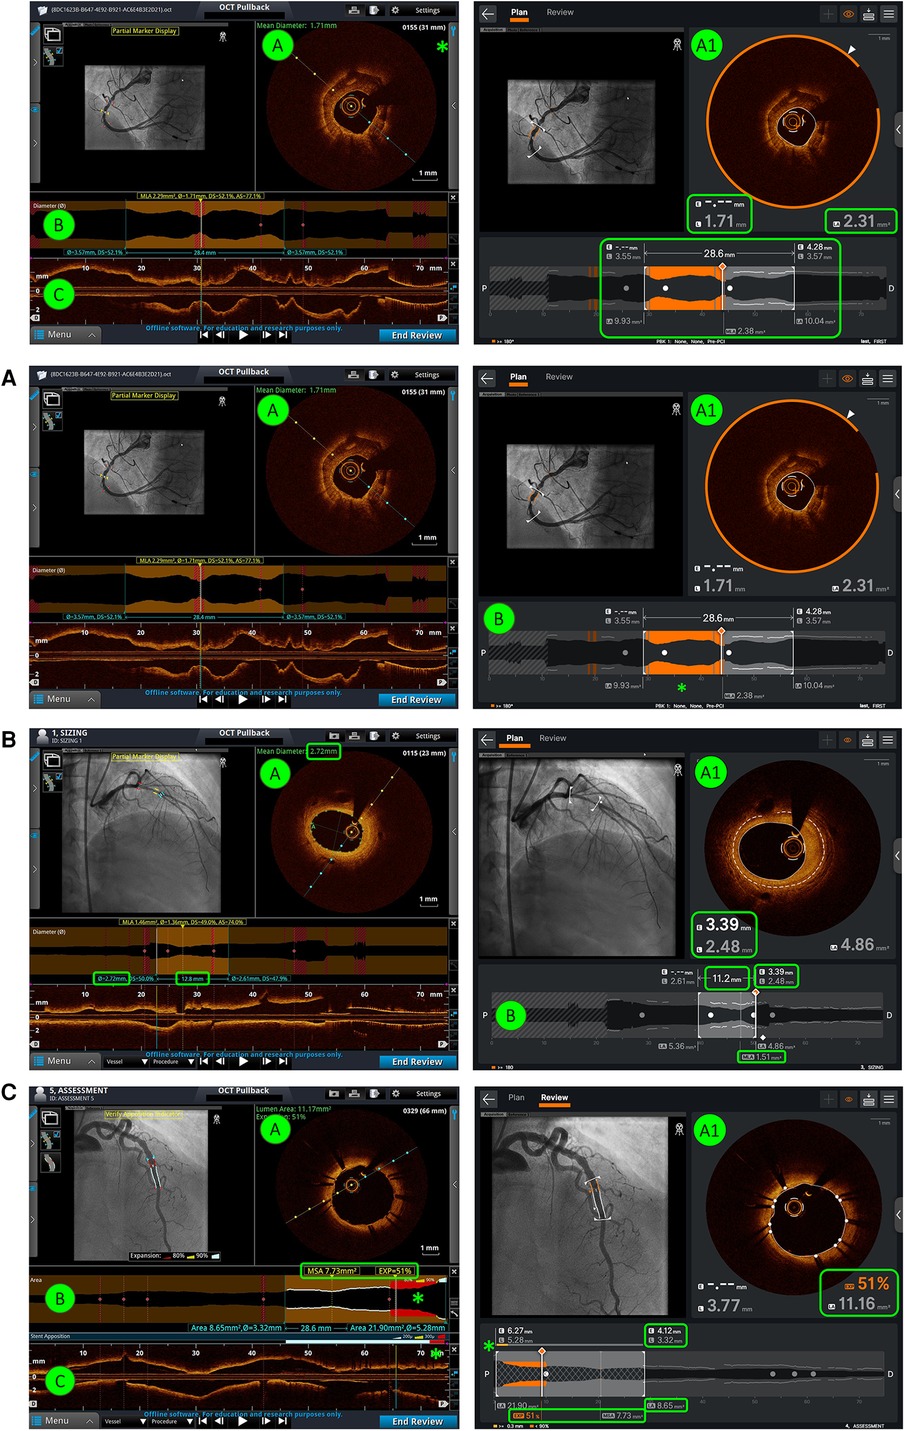
Task: Click the orange diamond marker on ASSESSMENT lumen profile
Action: pyautogui.click(x=542, y=1351)
